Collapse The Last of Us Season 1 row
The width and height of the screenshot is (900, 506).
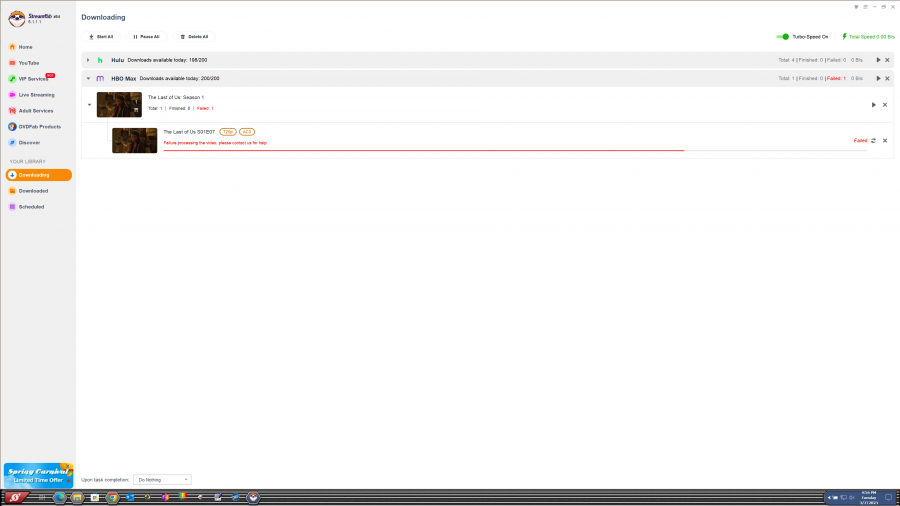point(90,105)
